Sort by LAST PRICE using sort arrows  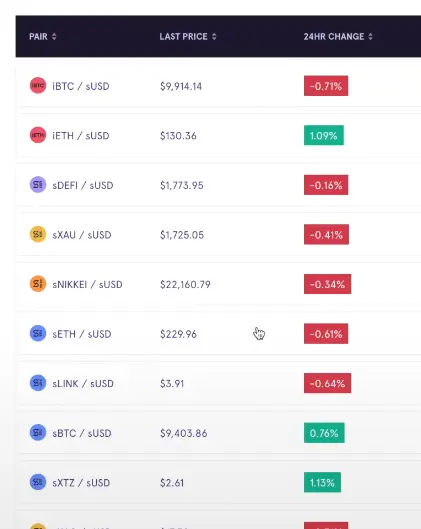click(x=214, y=36)
